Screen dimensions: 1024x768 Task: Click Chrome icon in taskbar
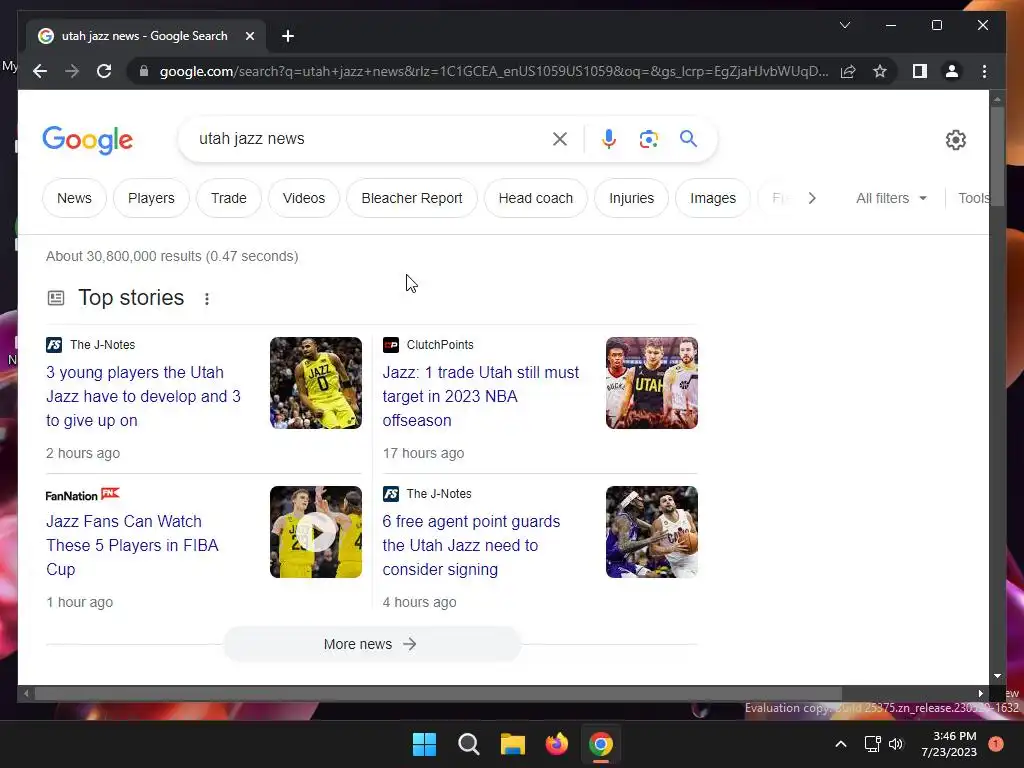601,744
